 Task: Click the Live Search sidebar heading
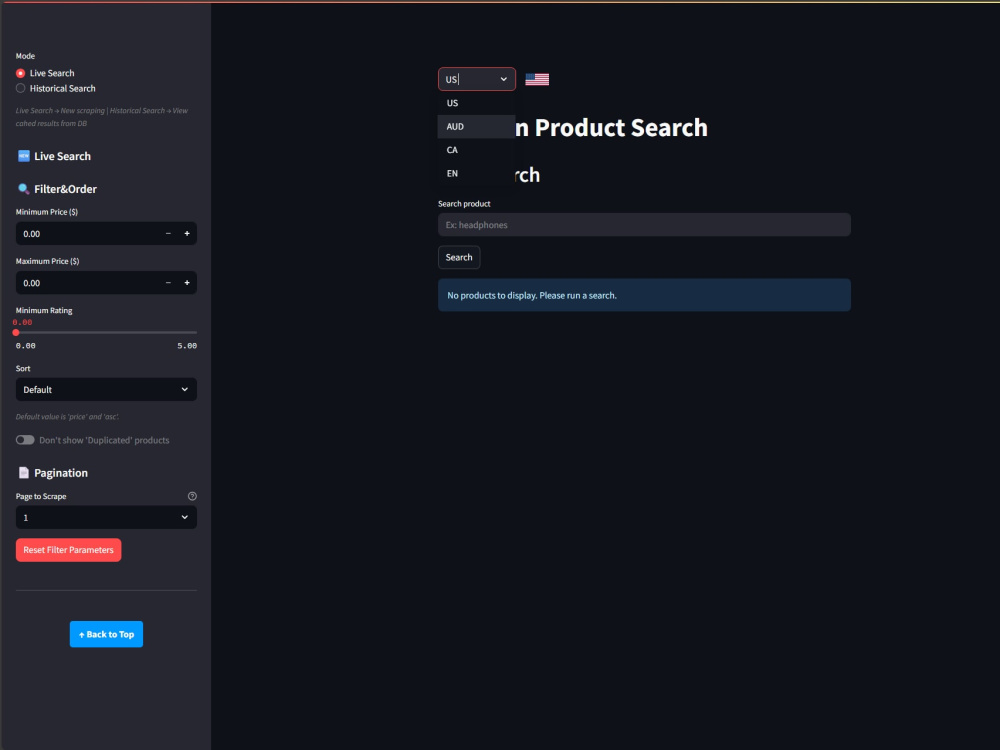(62, 156)
